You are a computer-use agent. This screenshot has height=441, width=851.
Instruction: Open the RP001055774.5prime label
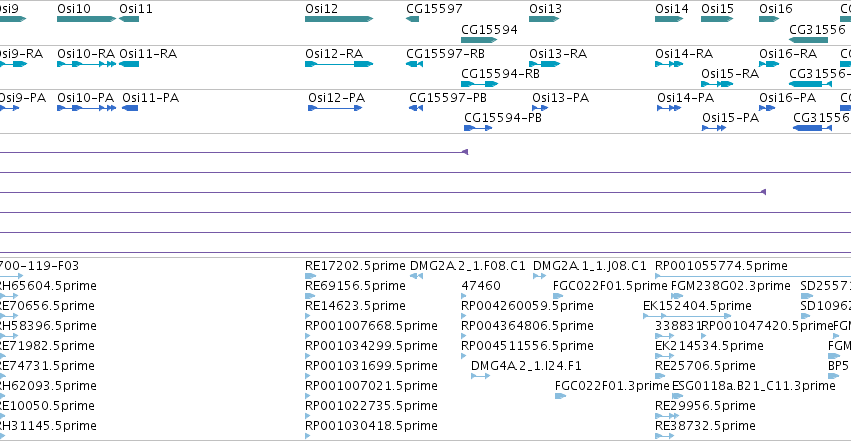click(721, 266)
